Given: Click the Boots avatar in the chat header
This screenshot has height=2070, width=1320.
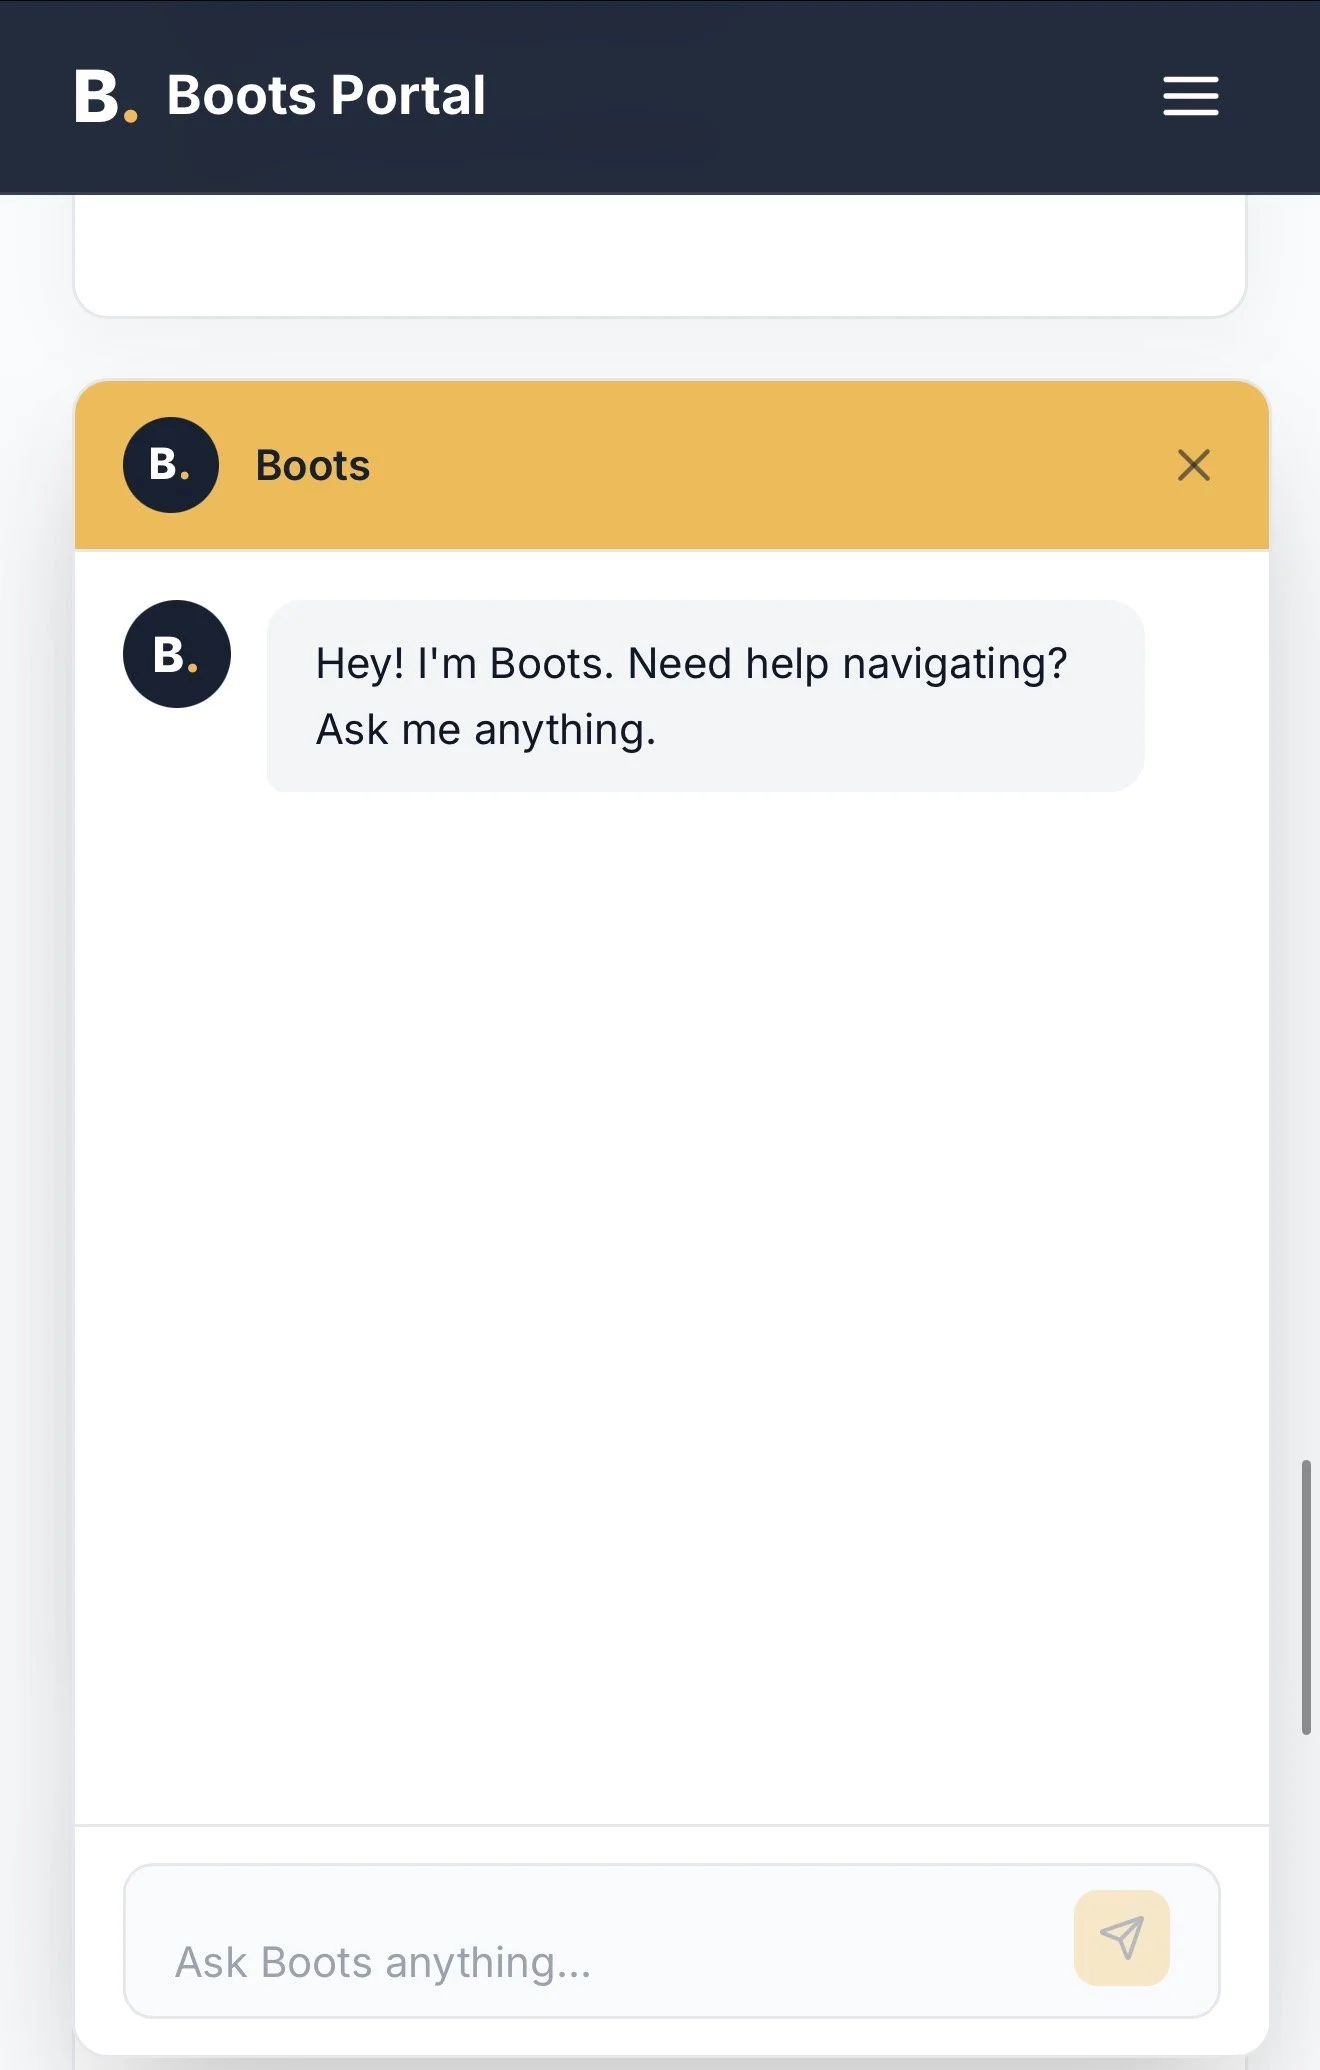Looking at the screenshot, I should coord(171,465).
